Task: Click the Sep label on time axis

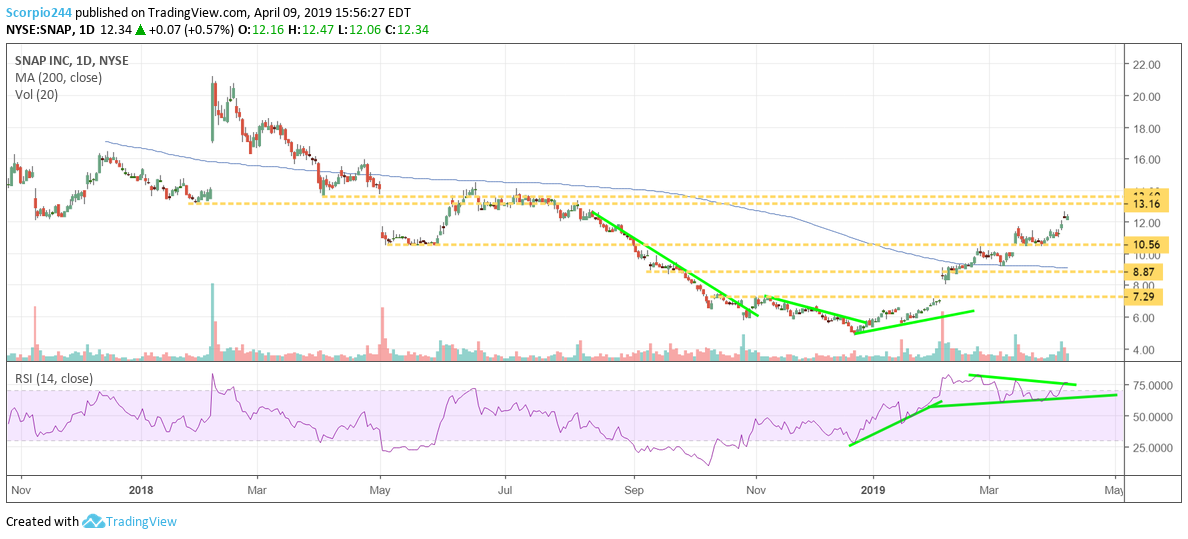Action: (x=634, y=489)
